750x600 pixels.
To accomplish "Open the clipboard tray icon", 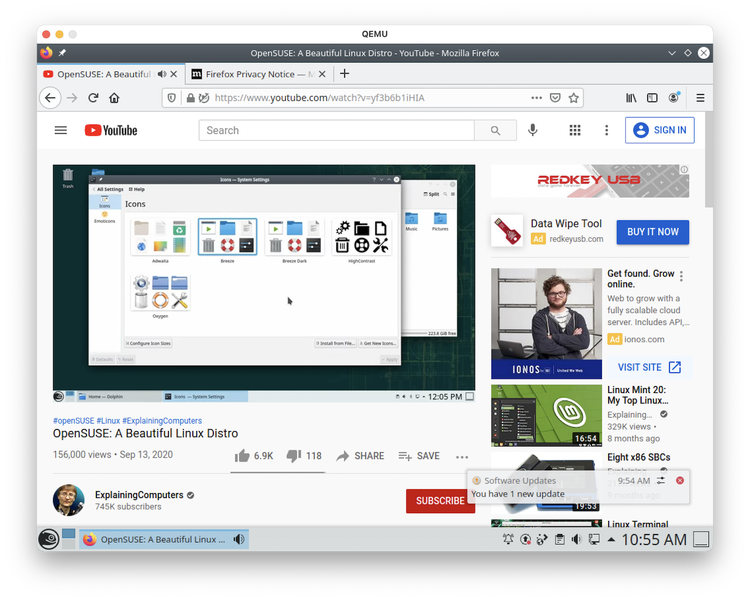I will pos(559,540).
